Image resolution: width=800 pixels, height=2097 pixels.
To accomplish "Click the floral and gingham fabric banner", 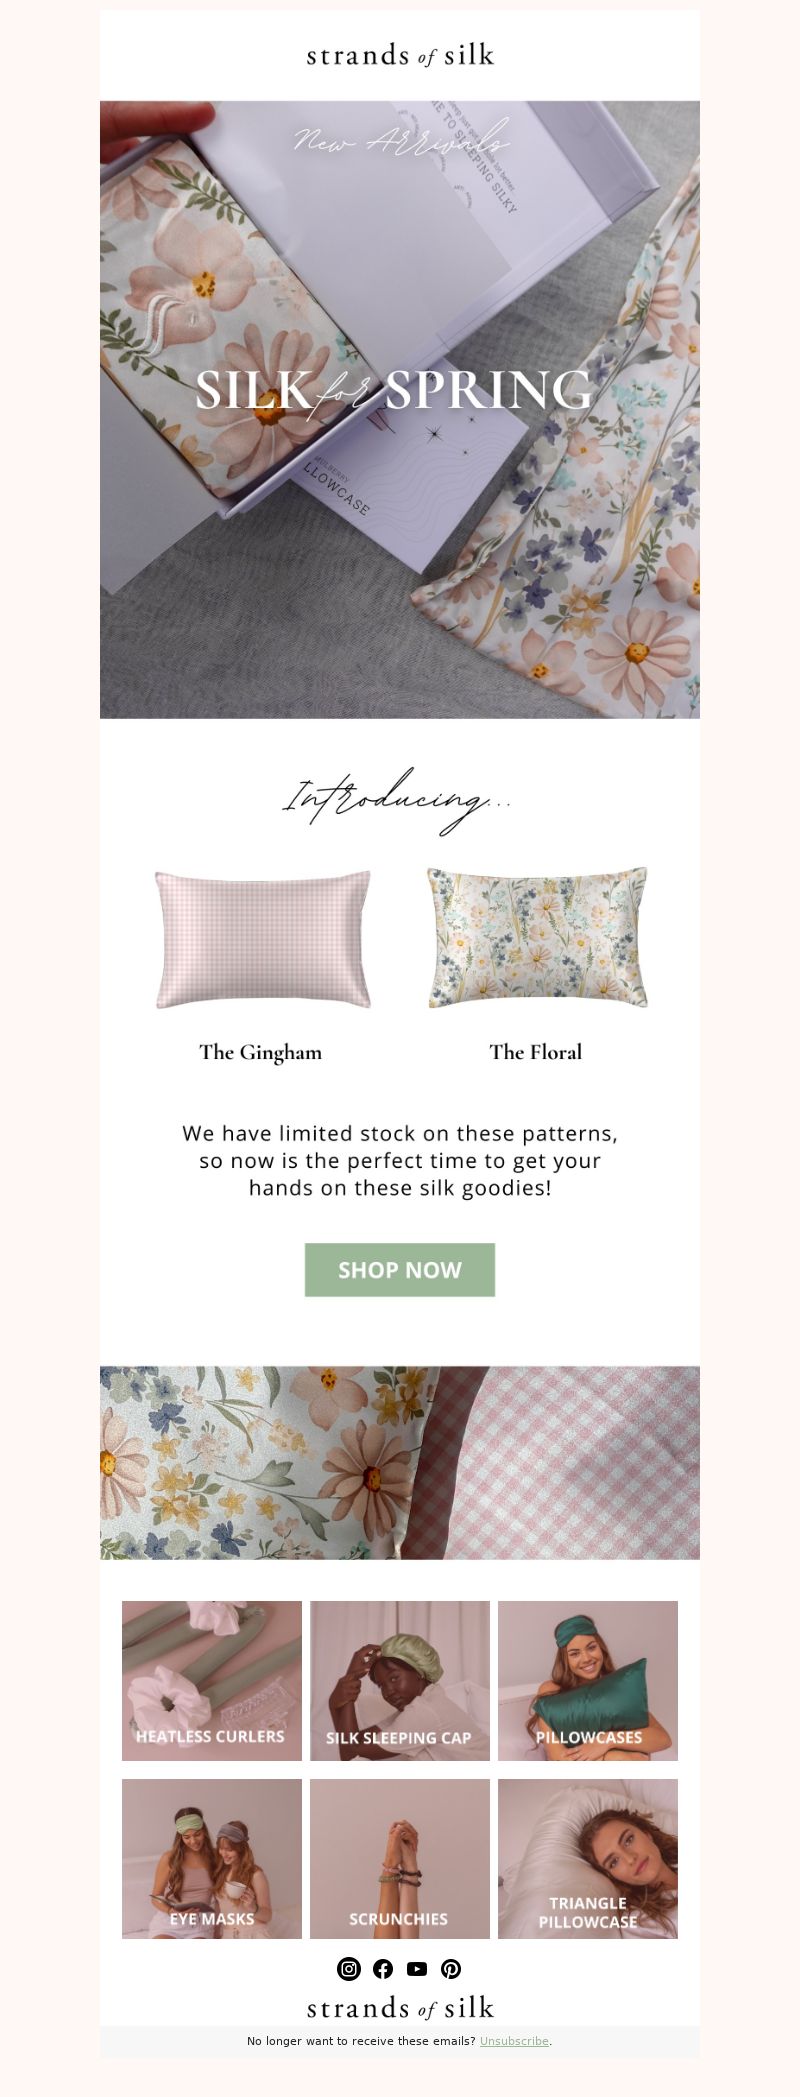I will click(400, 1462).
